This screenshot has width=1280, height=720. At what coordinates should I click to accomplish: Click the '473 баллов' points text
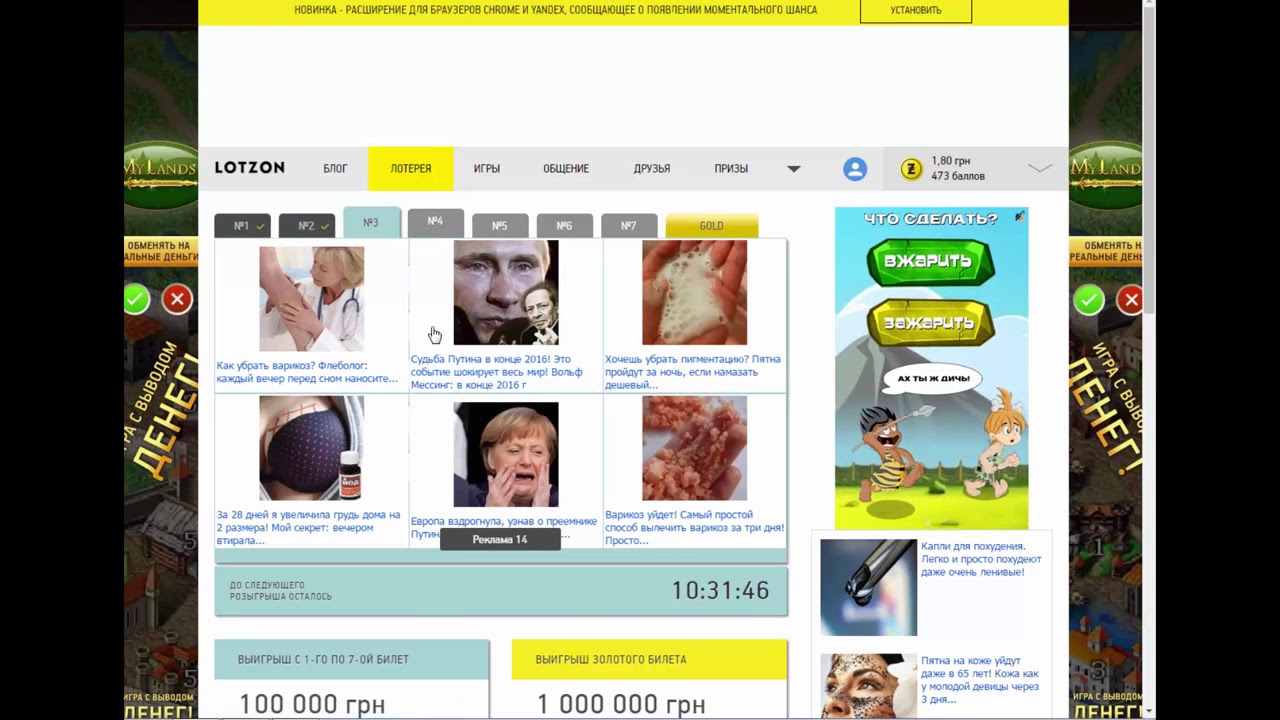coord(958,176)
